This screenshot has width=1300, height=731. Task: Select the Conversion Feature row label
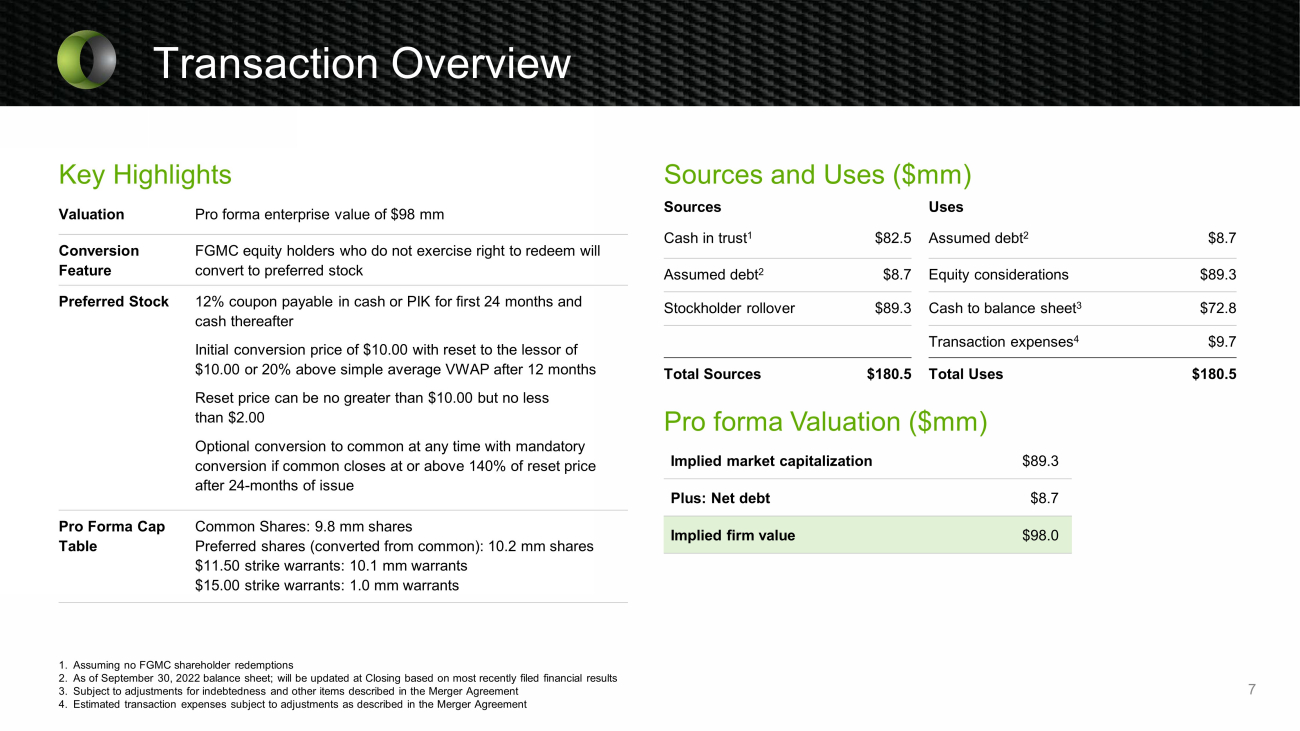(x=99, y=260)
